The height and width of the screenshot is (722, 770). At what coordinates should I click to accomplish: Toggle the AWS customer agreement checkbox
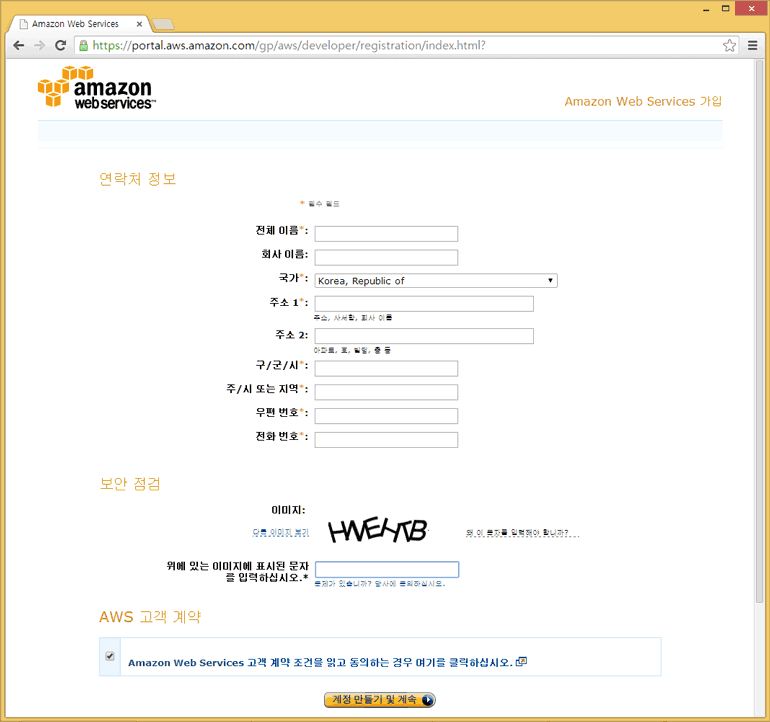pos(110,657)
